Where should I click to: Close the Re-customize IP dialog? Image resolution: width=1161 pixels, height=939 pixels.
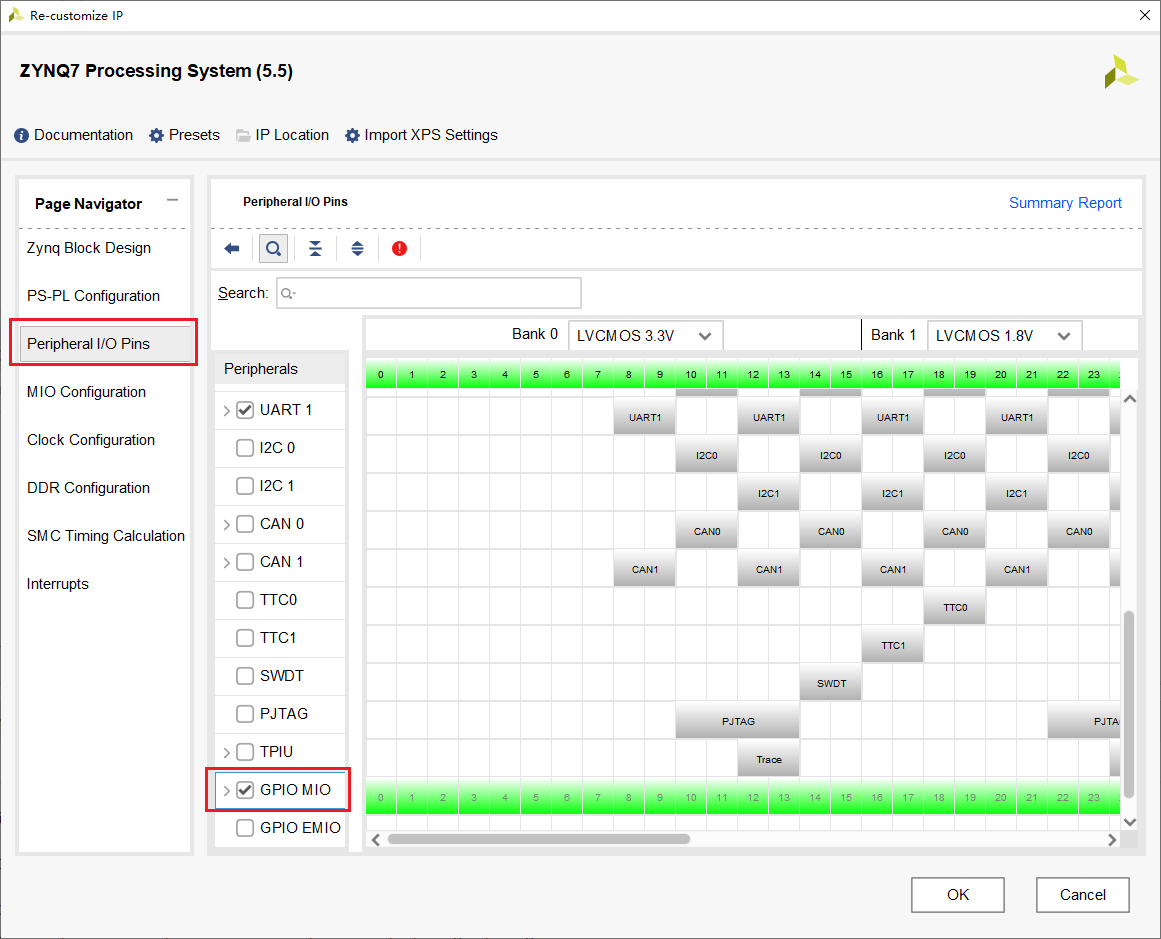(1144, 15)
